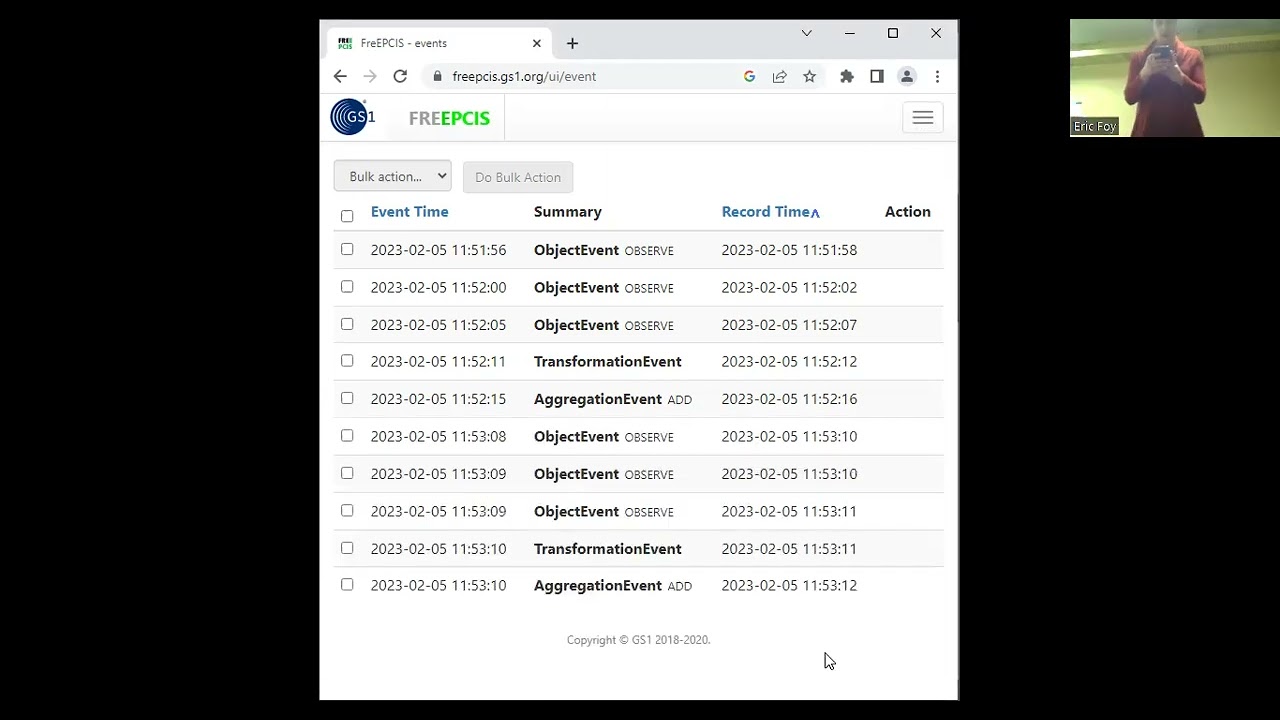
Task: Click the GS1 logo
Action: (x=353, y=117)
